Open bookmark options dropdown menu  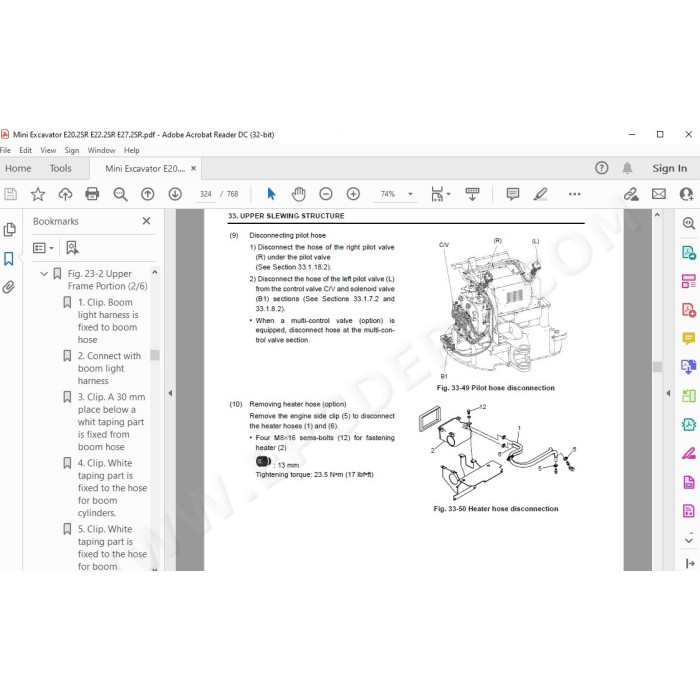pyautogui.click(x=43, y=248)
